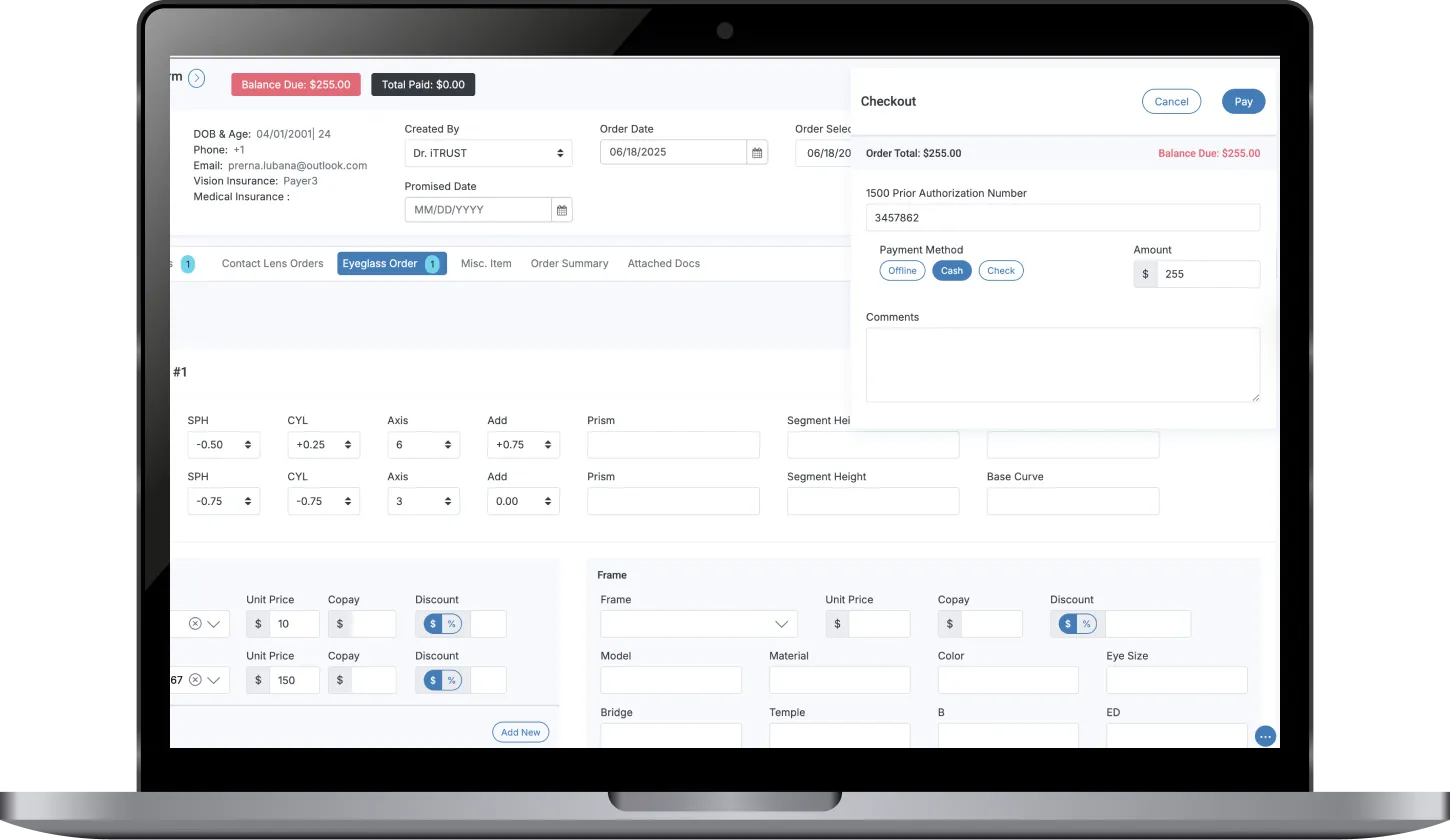Open the SPH dropdown showing -0.50

pyautogui.click(x=223, y=445)
